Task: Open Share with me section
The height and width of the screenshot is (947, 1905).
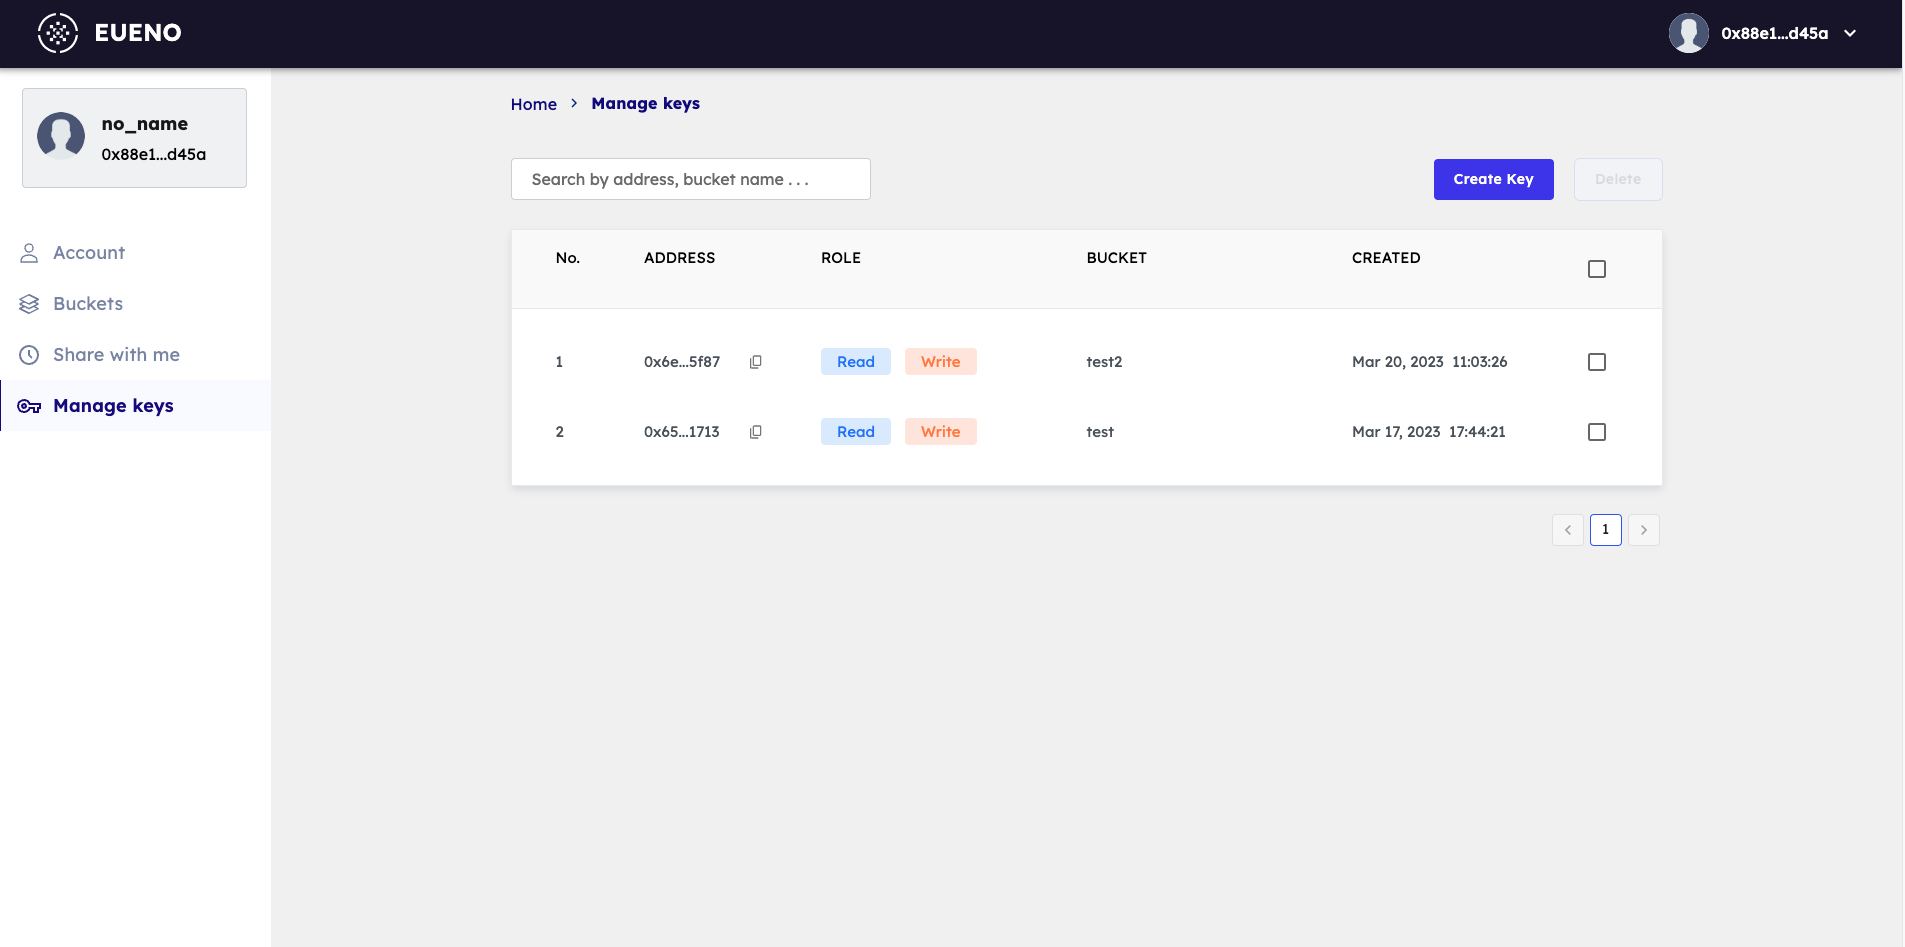Action: 116,355
